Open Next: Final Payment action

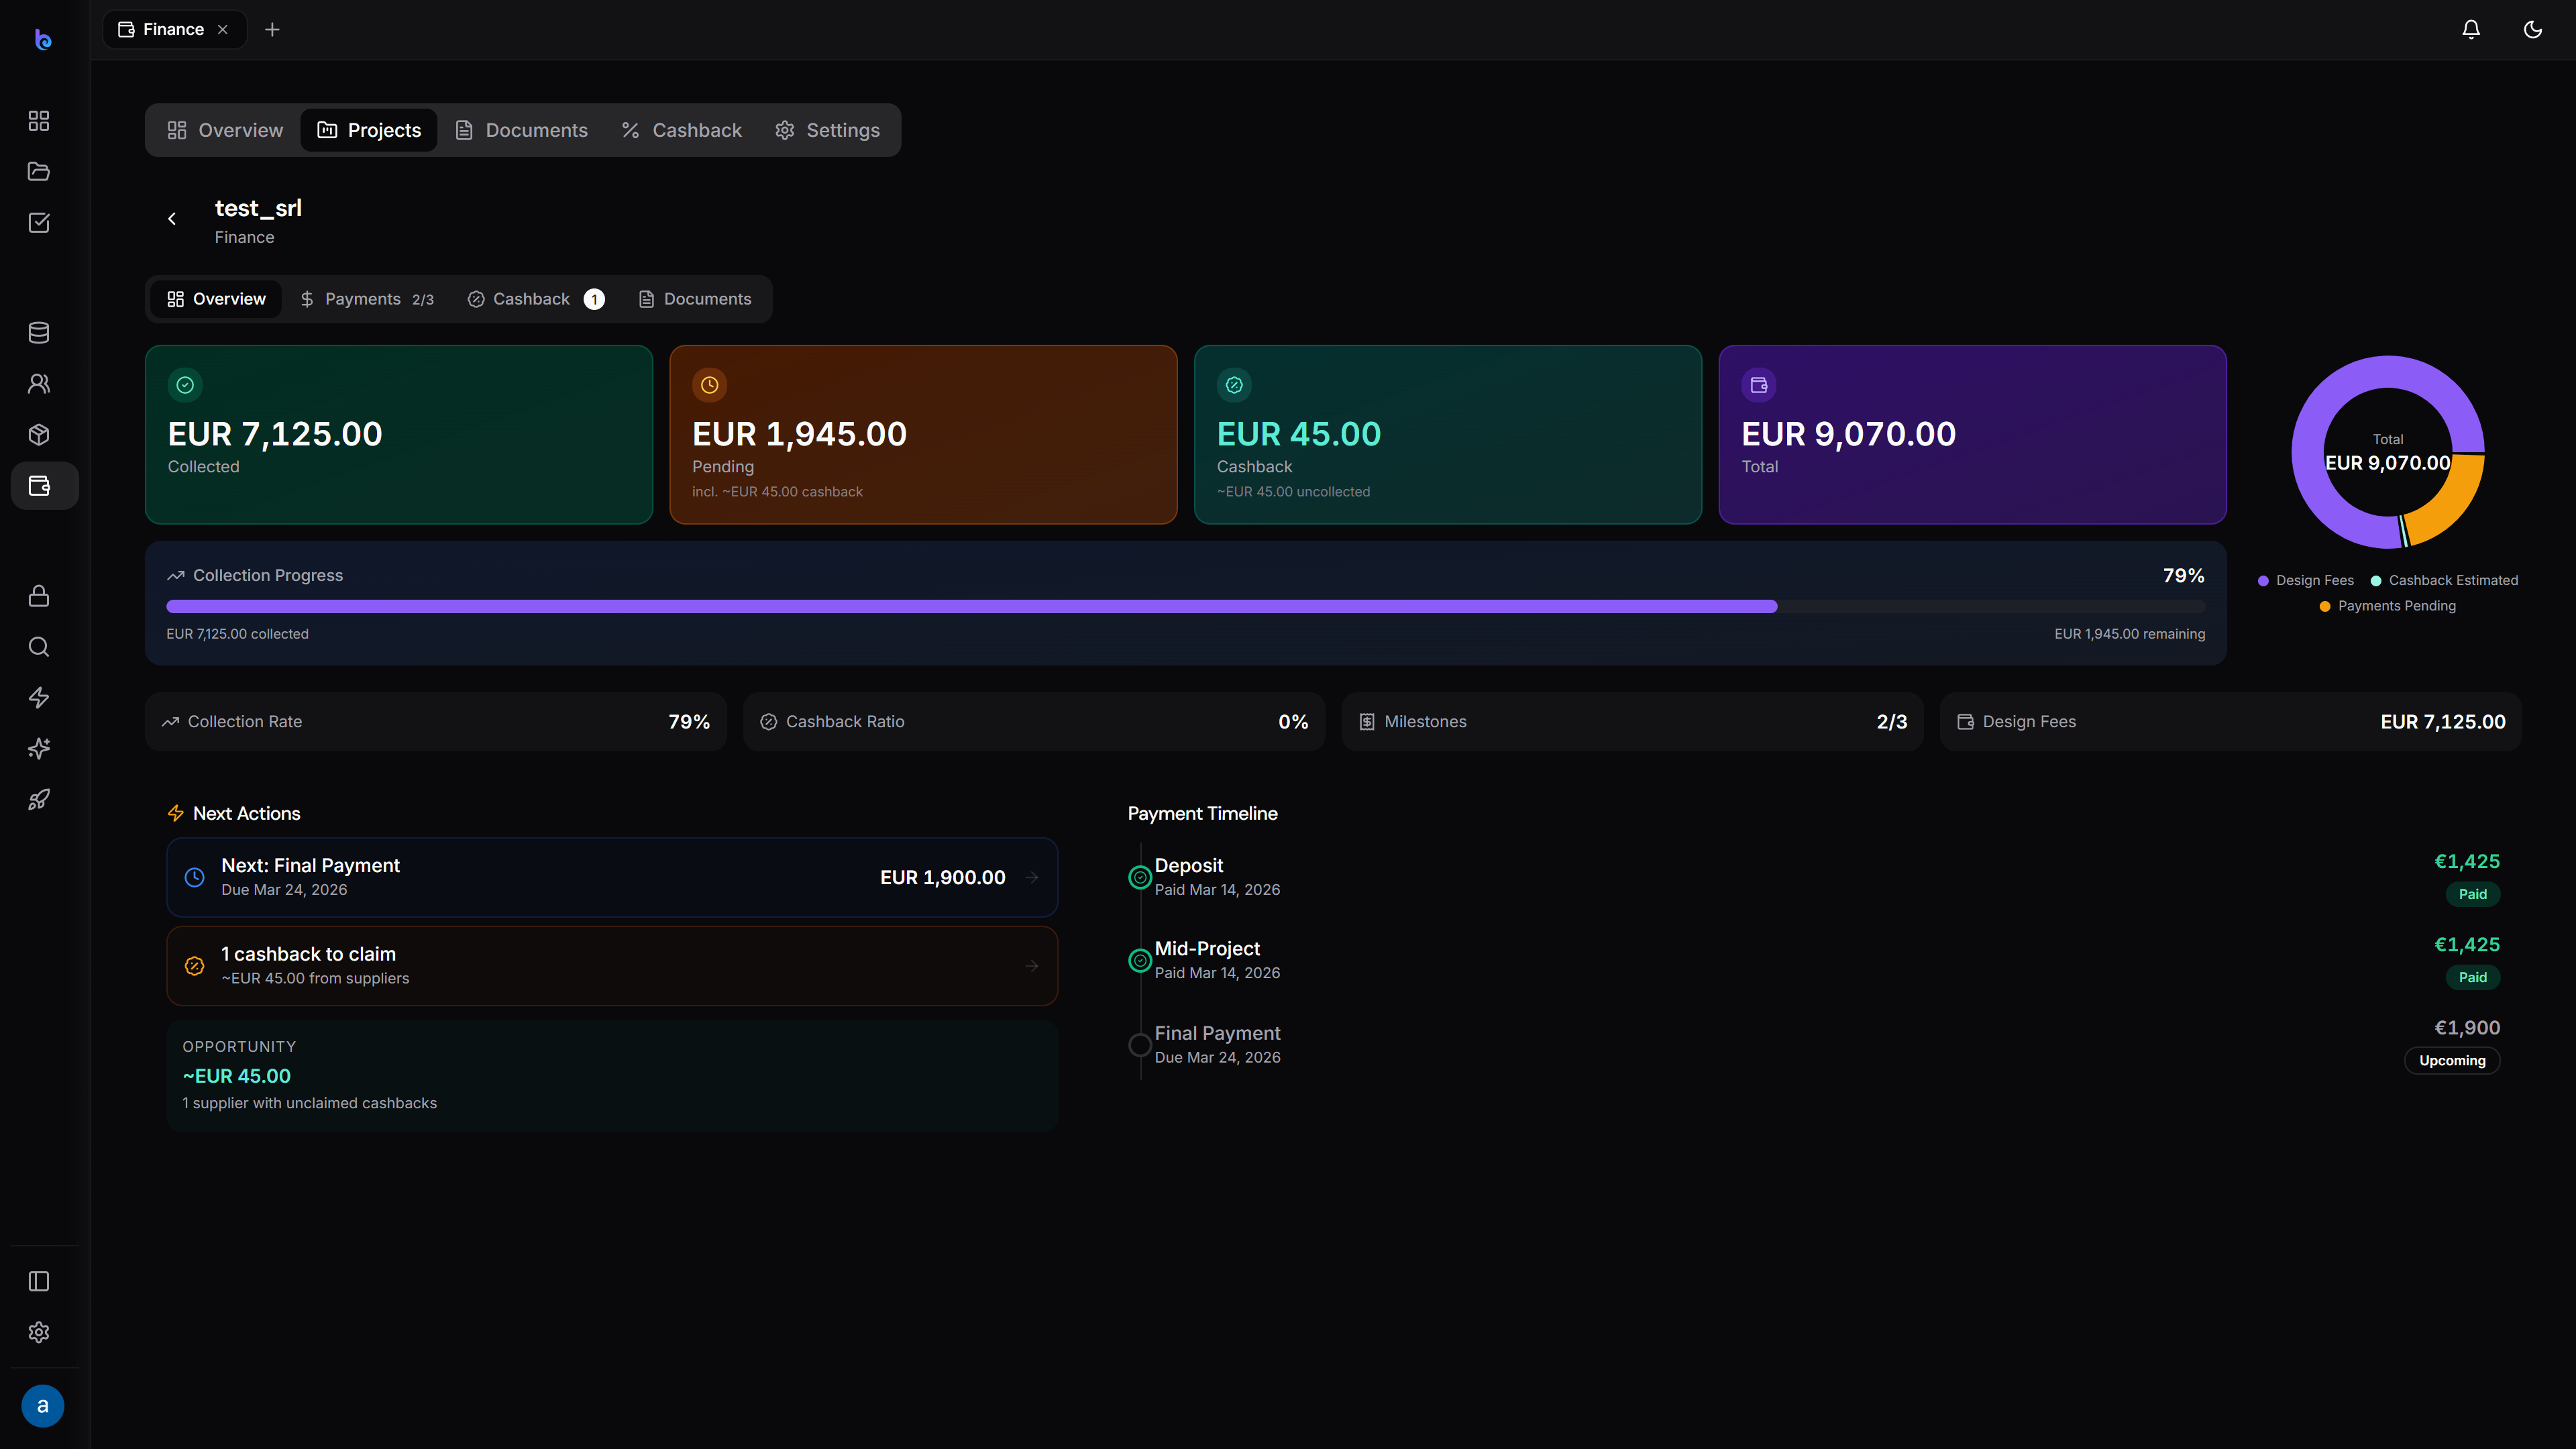(x=612, y=877)
